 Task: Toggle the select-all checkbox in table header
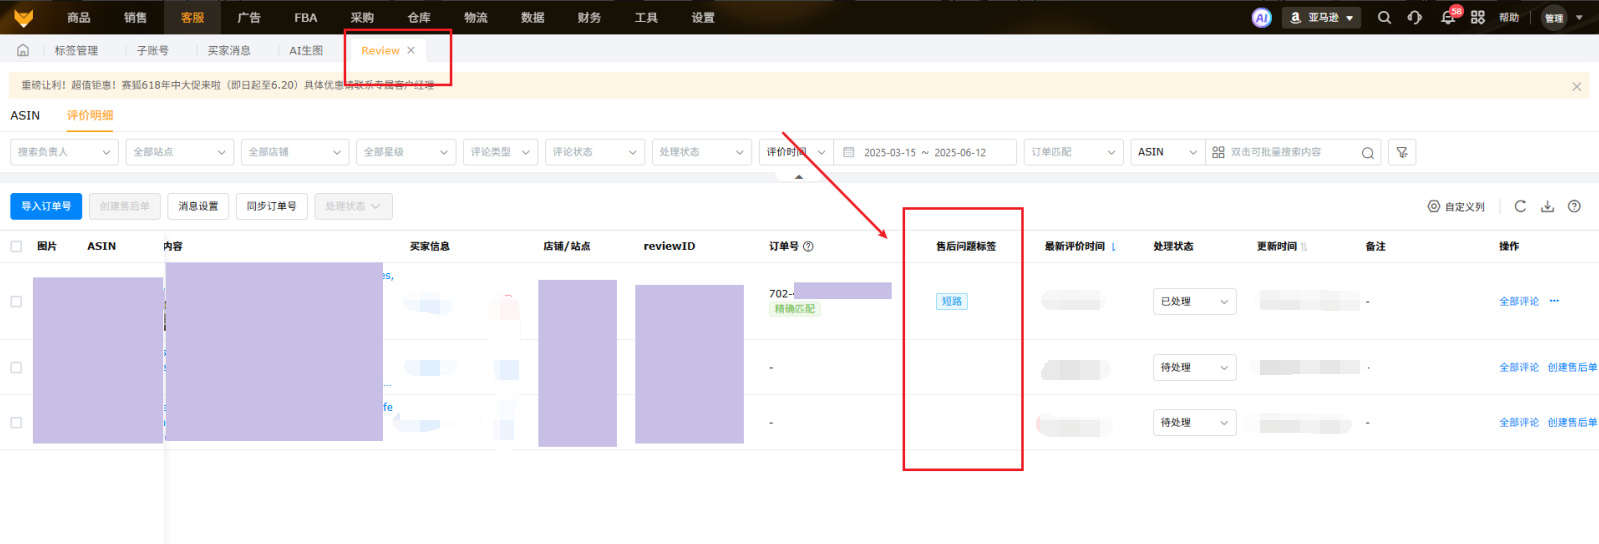[x=16, y=246]
